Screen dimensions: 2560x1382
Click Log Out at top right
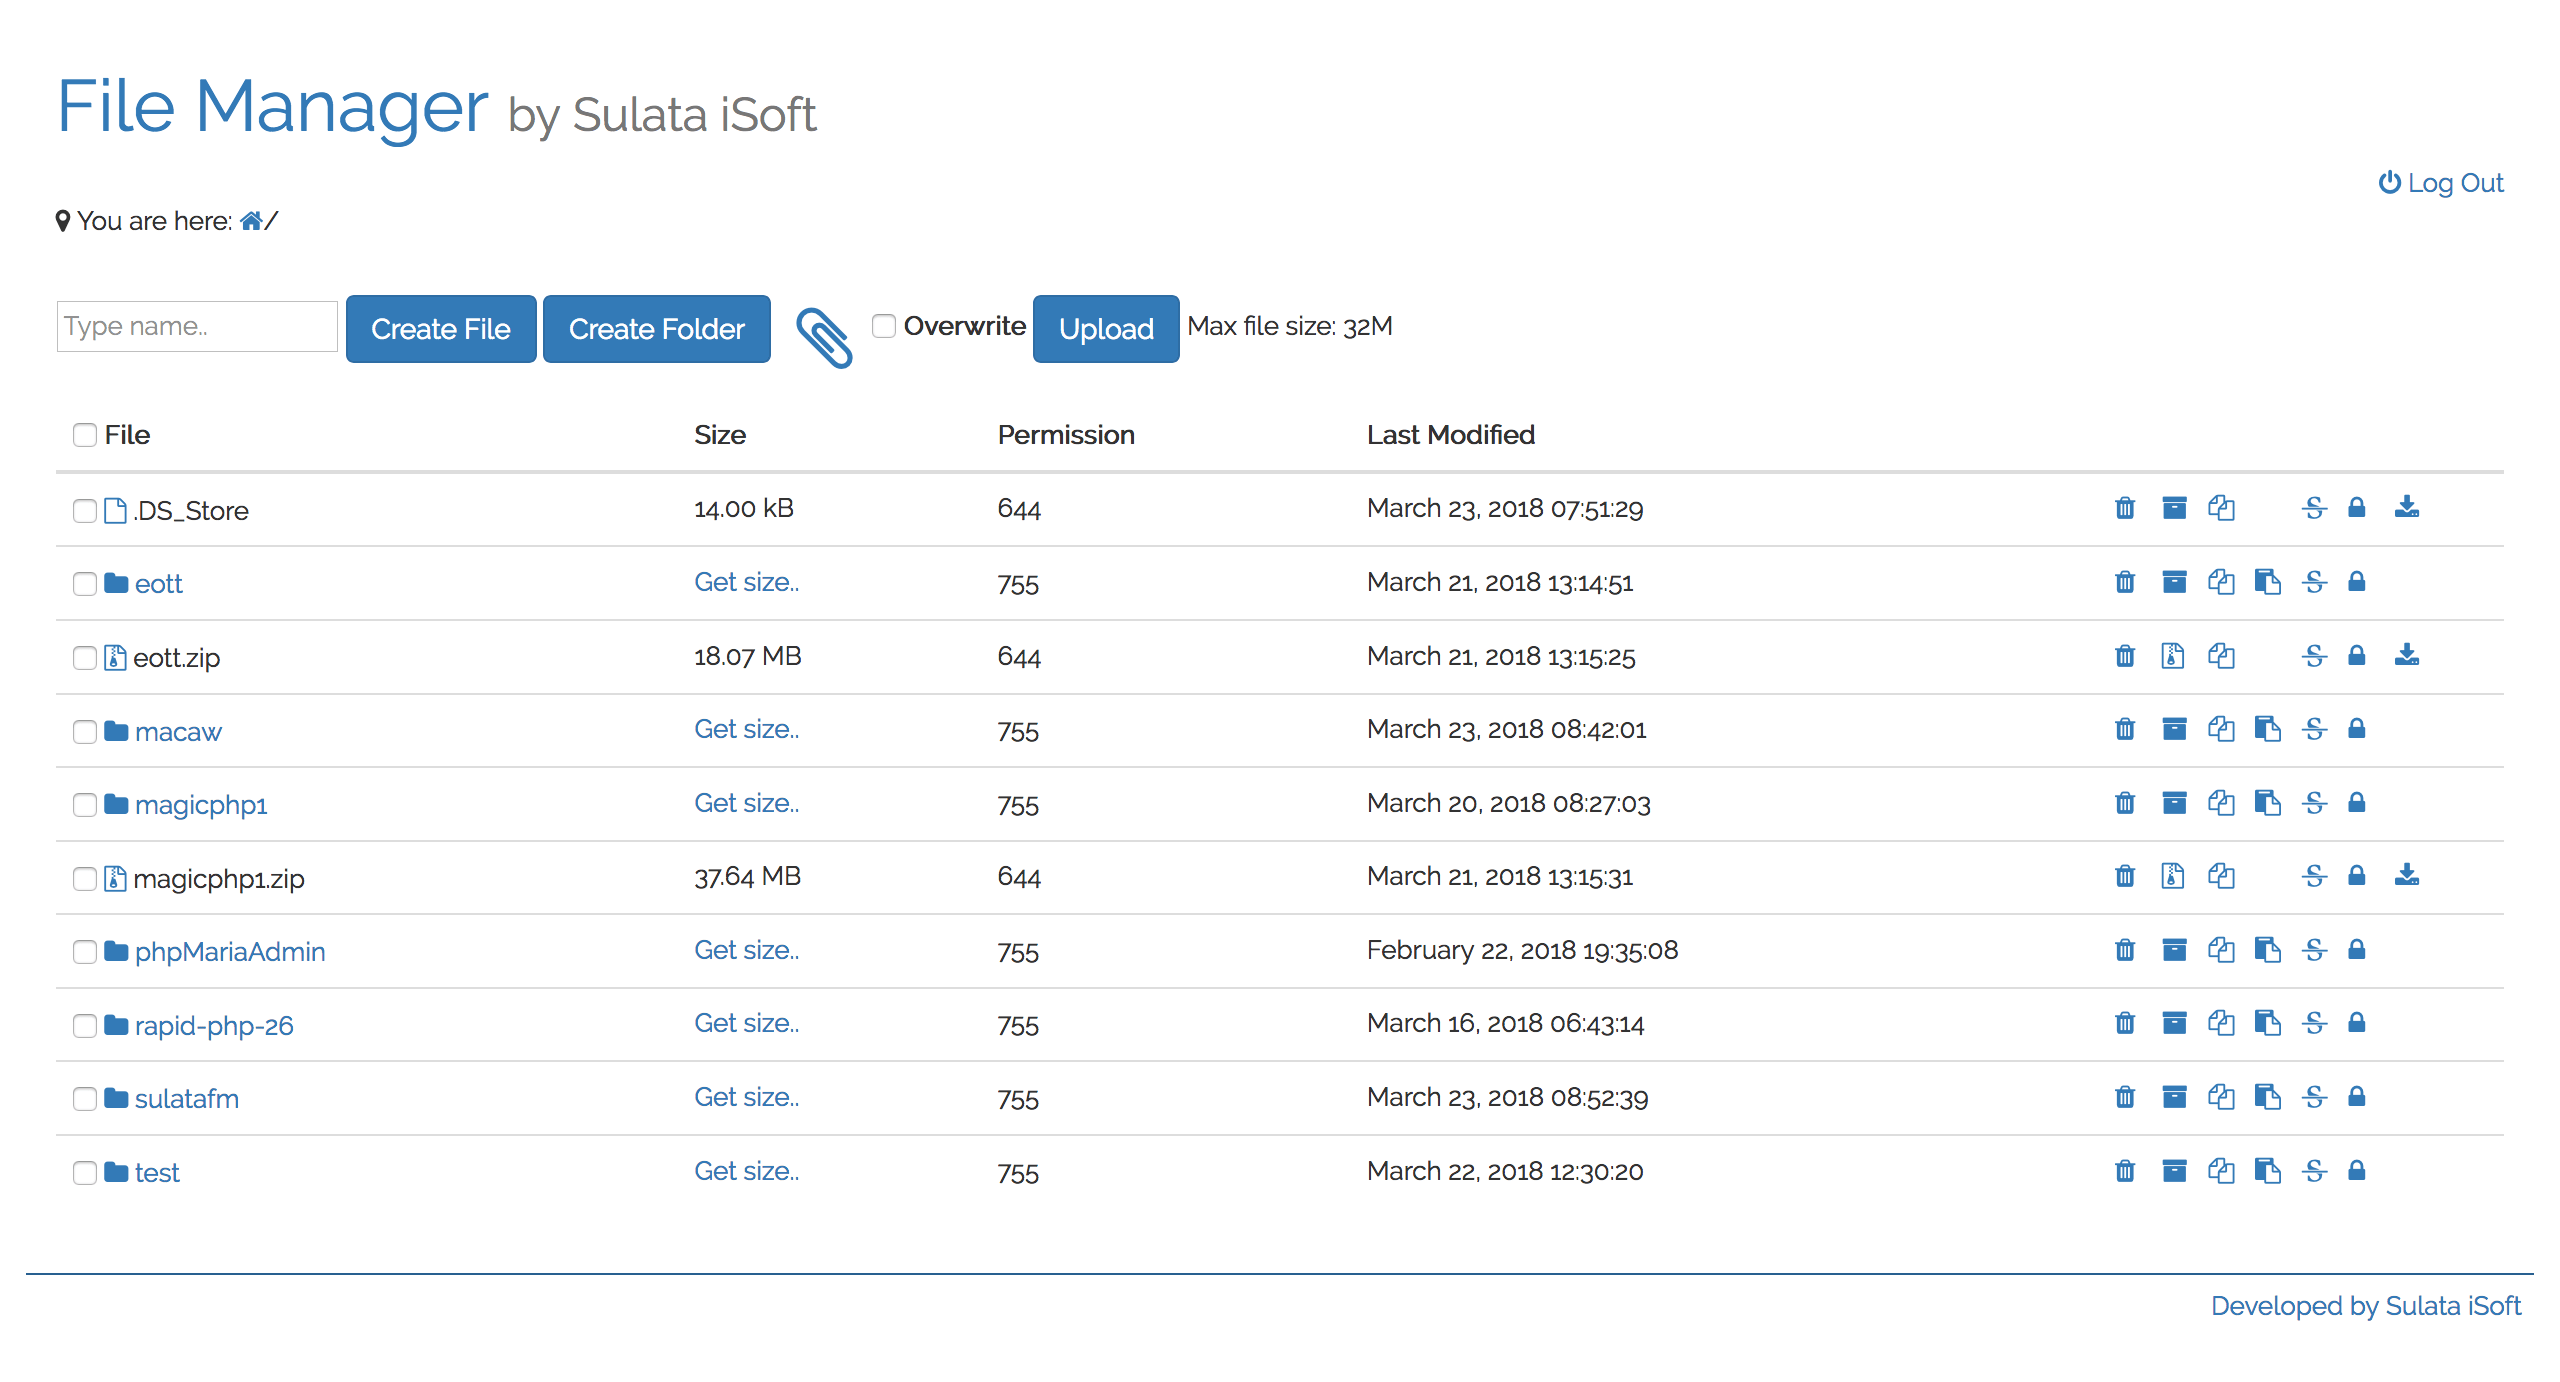(x=2440, y=183)
